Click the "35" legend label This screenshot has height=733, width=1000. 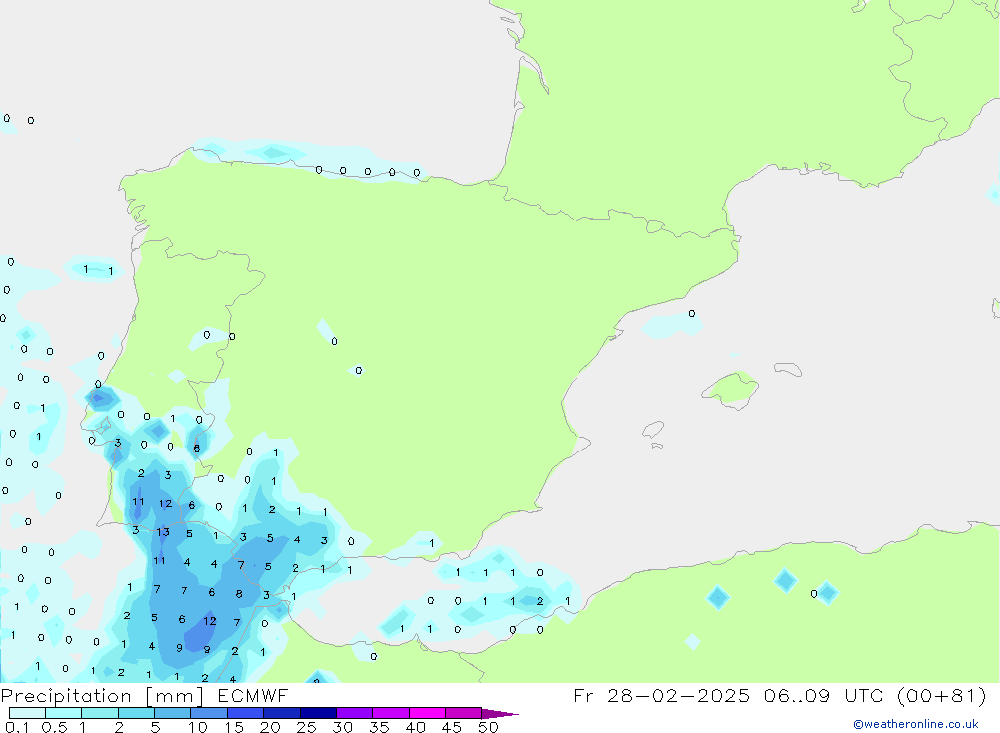379,727
